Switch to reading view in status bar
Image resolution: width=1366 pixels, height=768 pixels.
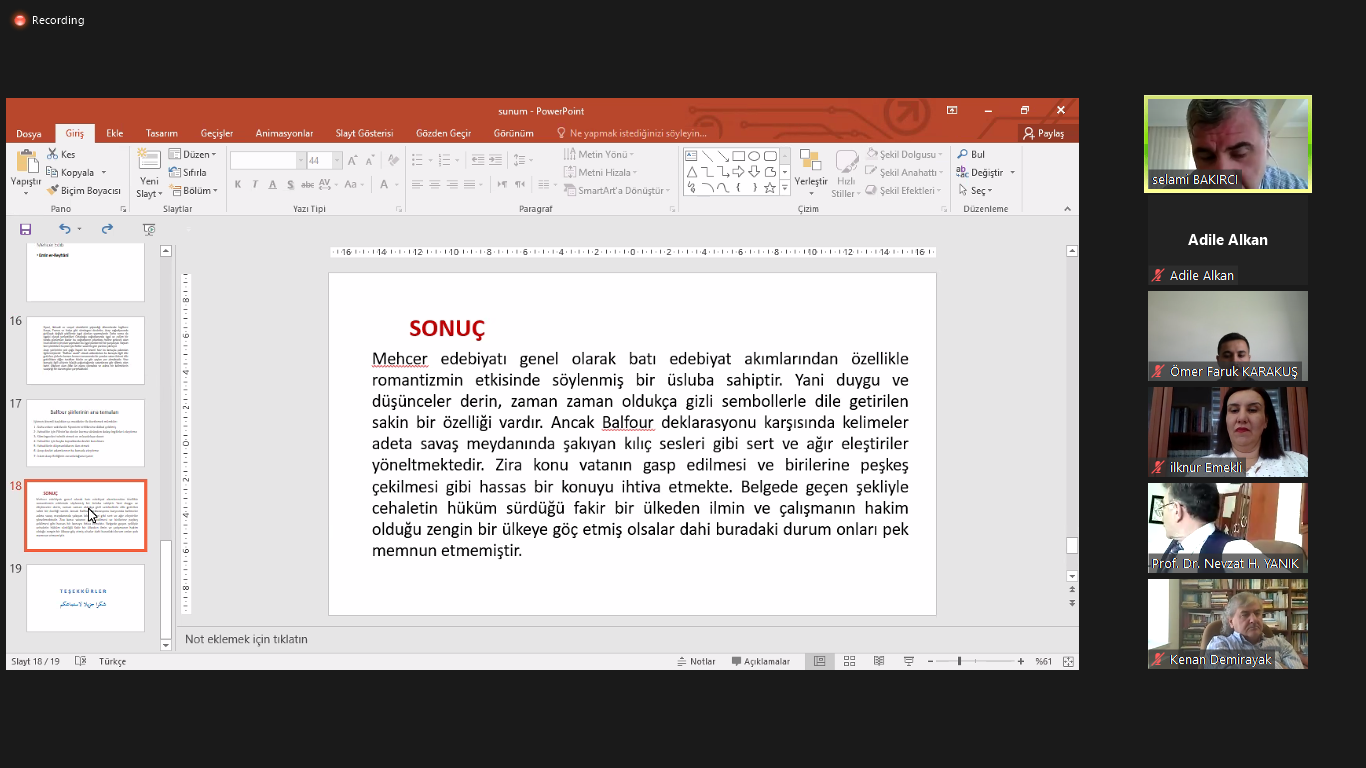click(x=879, y=661)
